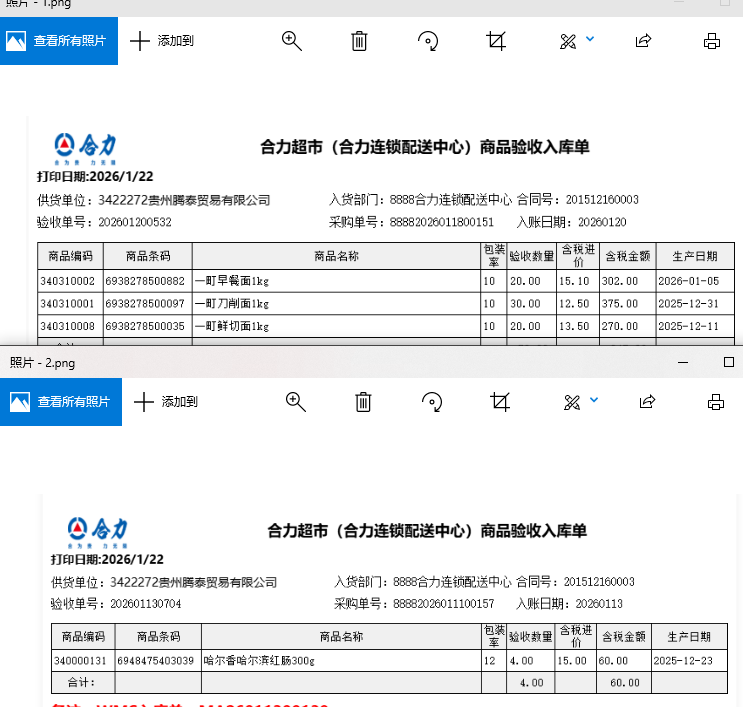This screenshot has width=743, height=707.
Task: Select crop tool in the 1.png window
Action: coord(496,41)
